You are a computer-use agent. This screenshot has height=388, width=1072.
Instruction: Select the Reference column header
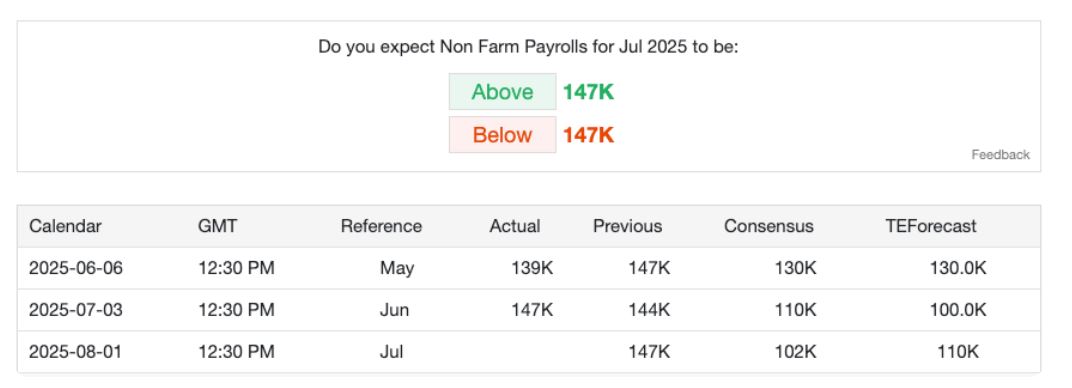pos(381,226)
